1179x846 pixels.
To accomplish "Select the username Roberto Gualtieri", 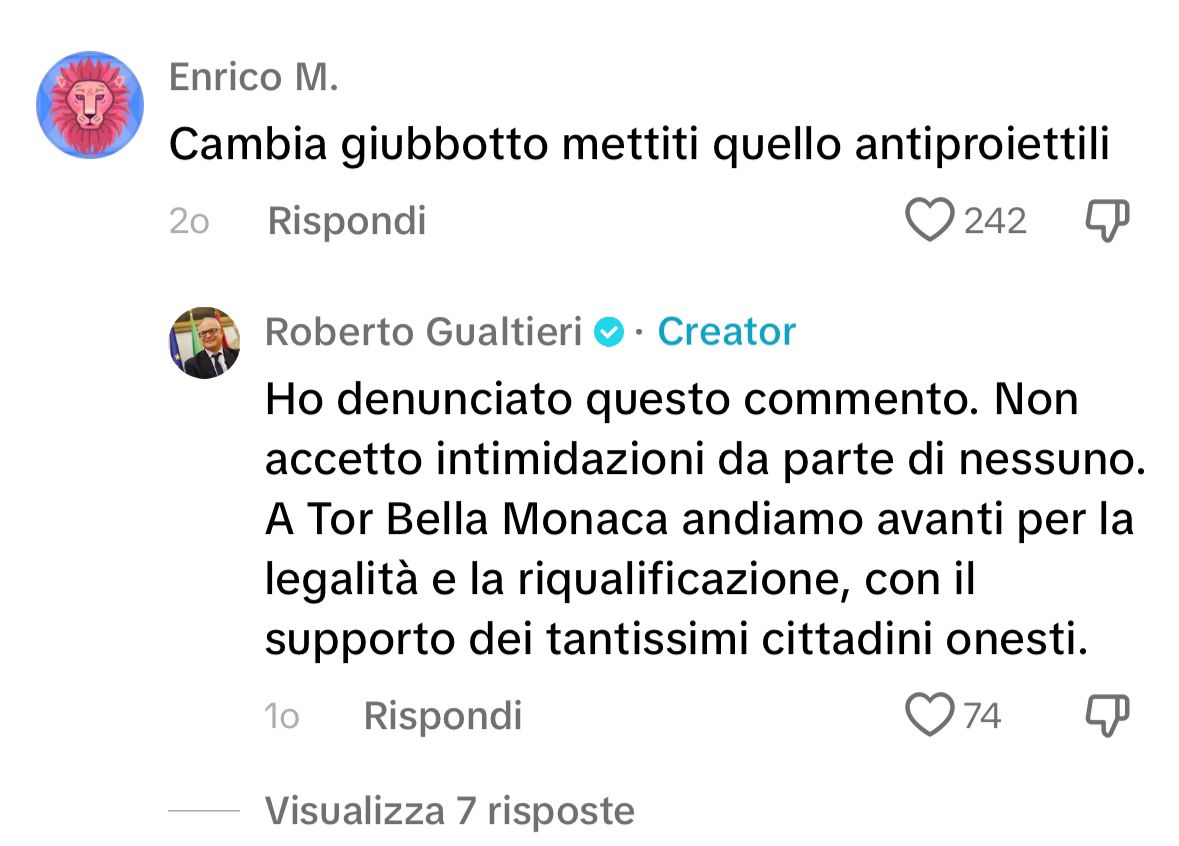I will pos(424,331).
